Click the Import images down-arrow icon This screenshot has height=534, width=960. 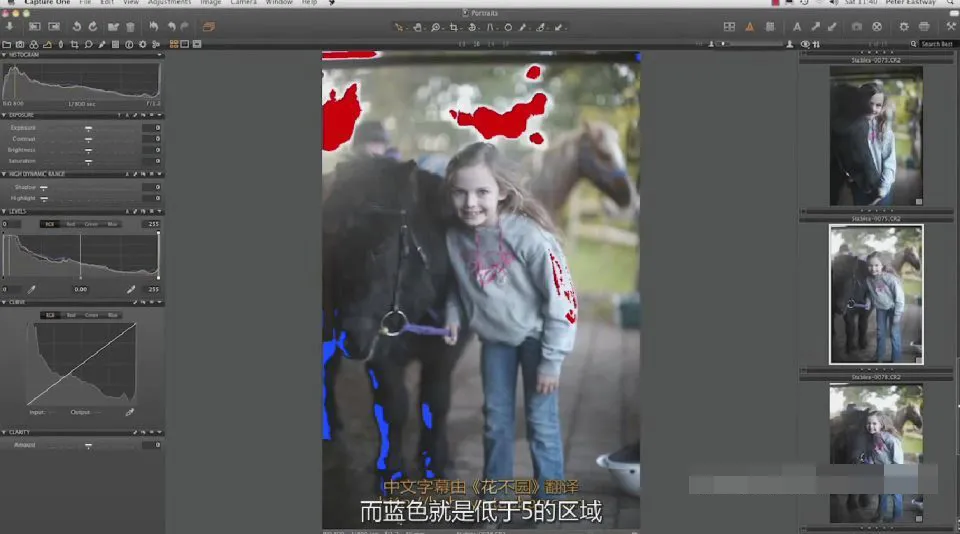click(9, 27)
